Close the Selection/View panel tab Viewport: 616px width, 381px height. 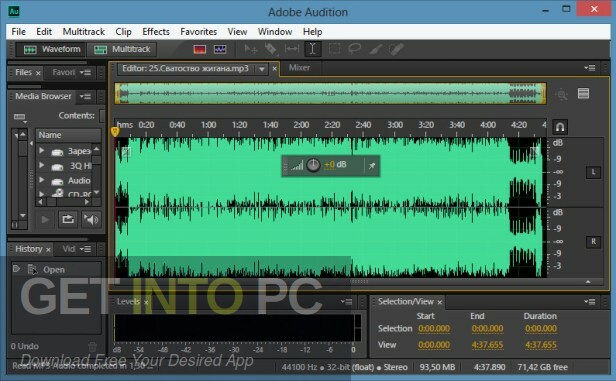[x=440, y=302]
